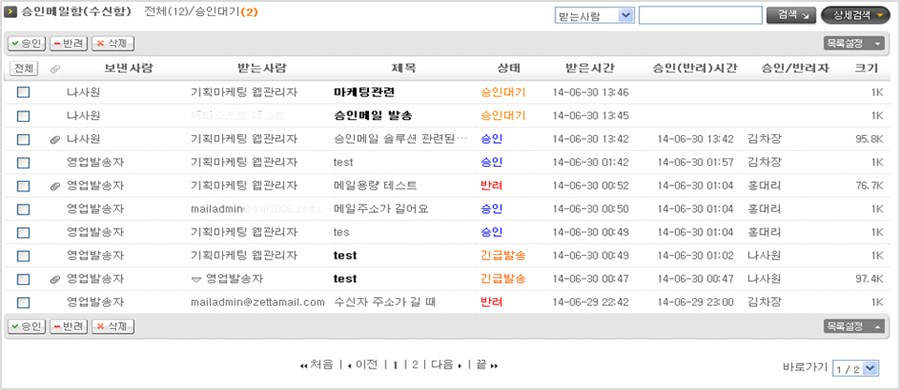Image resolution: width=900 pixels, height=390 pixels.
Task: Go to 처음 first page
Action: click(317, 365)
